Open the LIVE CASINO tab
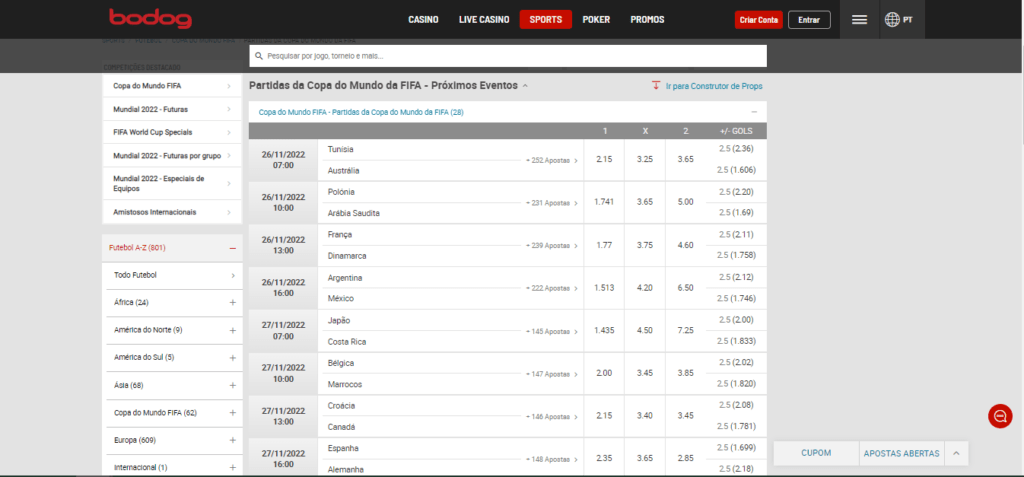 click(484, 20)
